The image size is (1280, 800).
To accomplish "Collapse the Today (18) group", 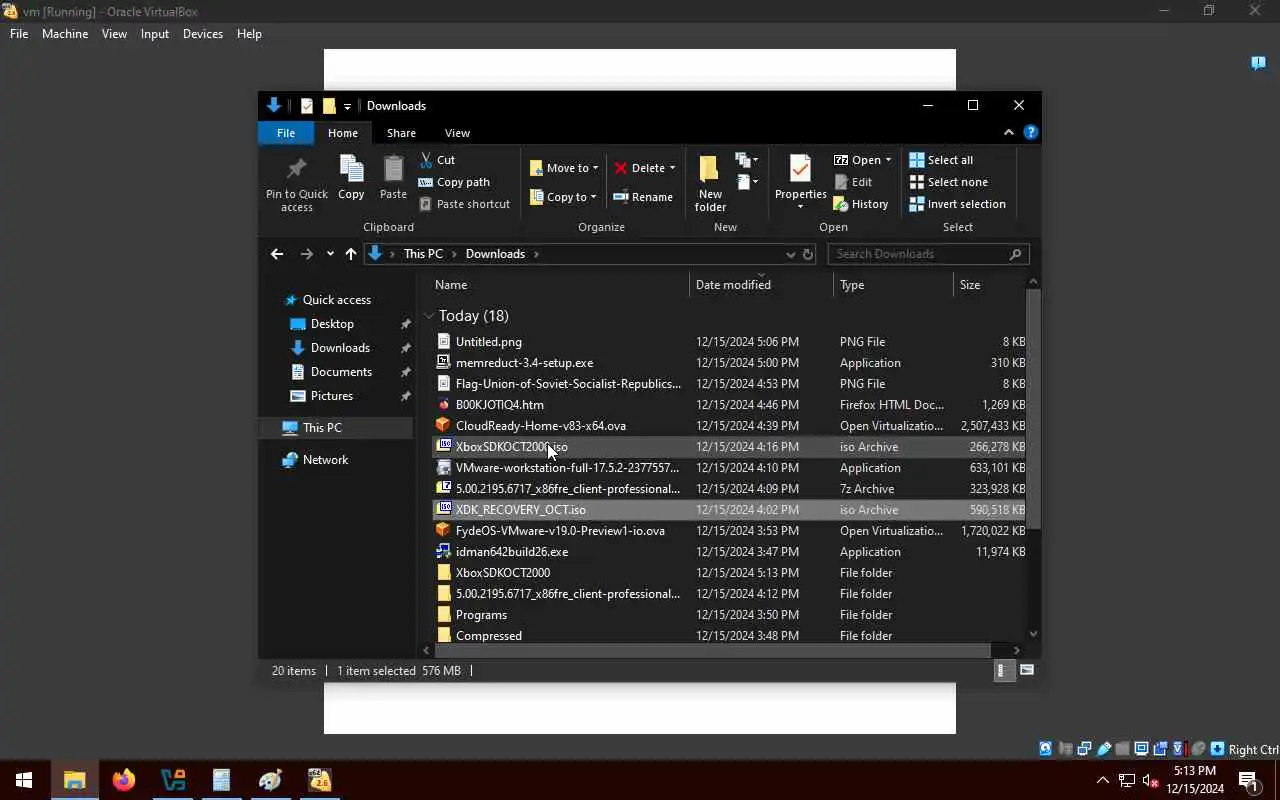I will (x=429, y=316).
